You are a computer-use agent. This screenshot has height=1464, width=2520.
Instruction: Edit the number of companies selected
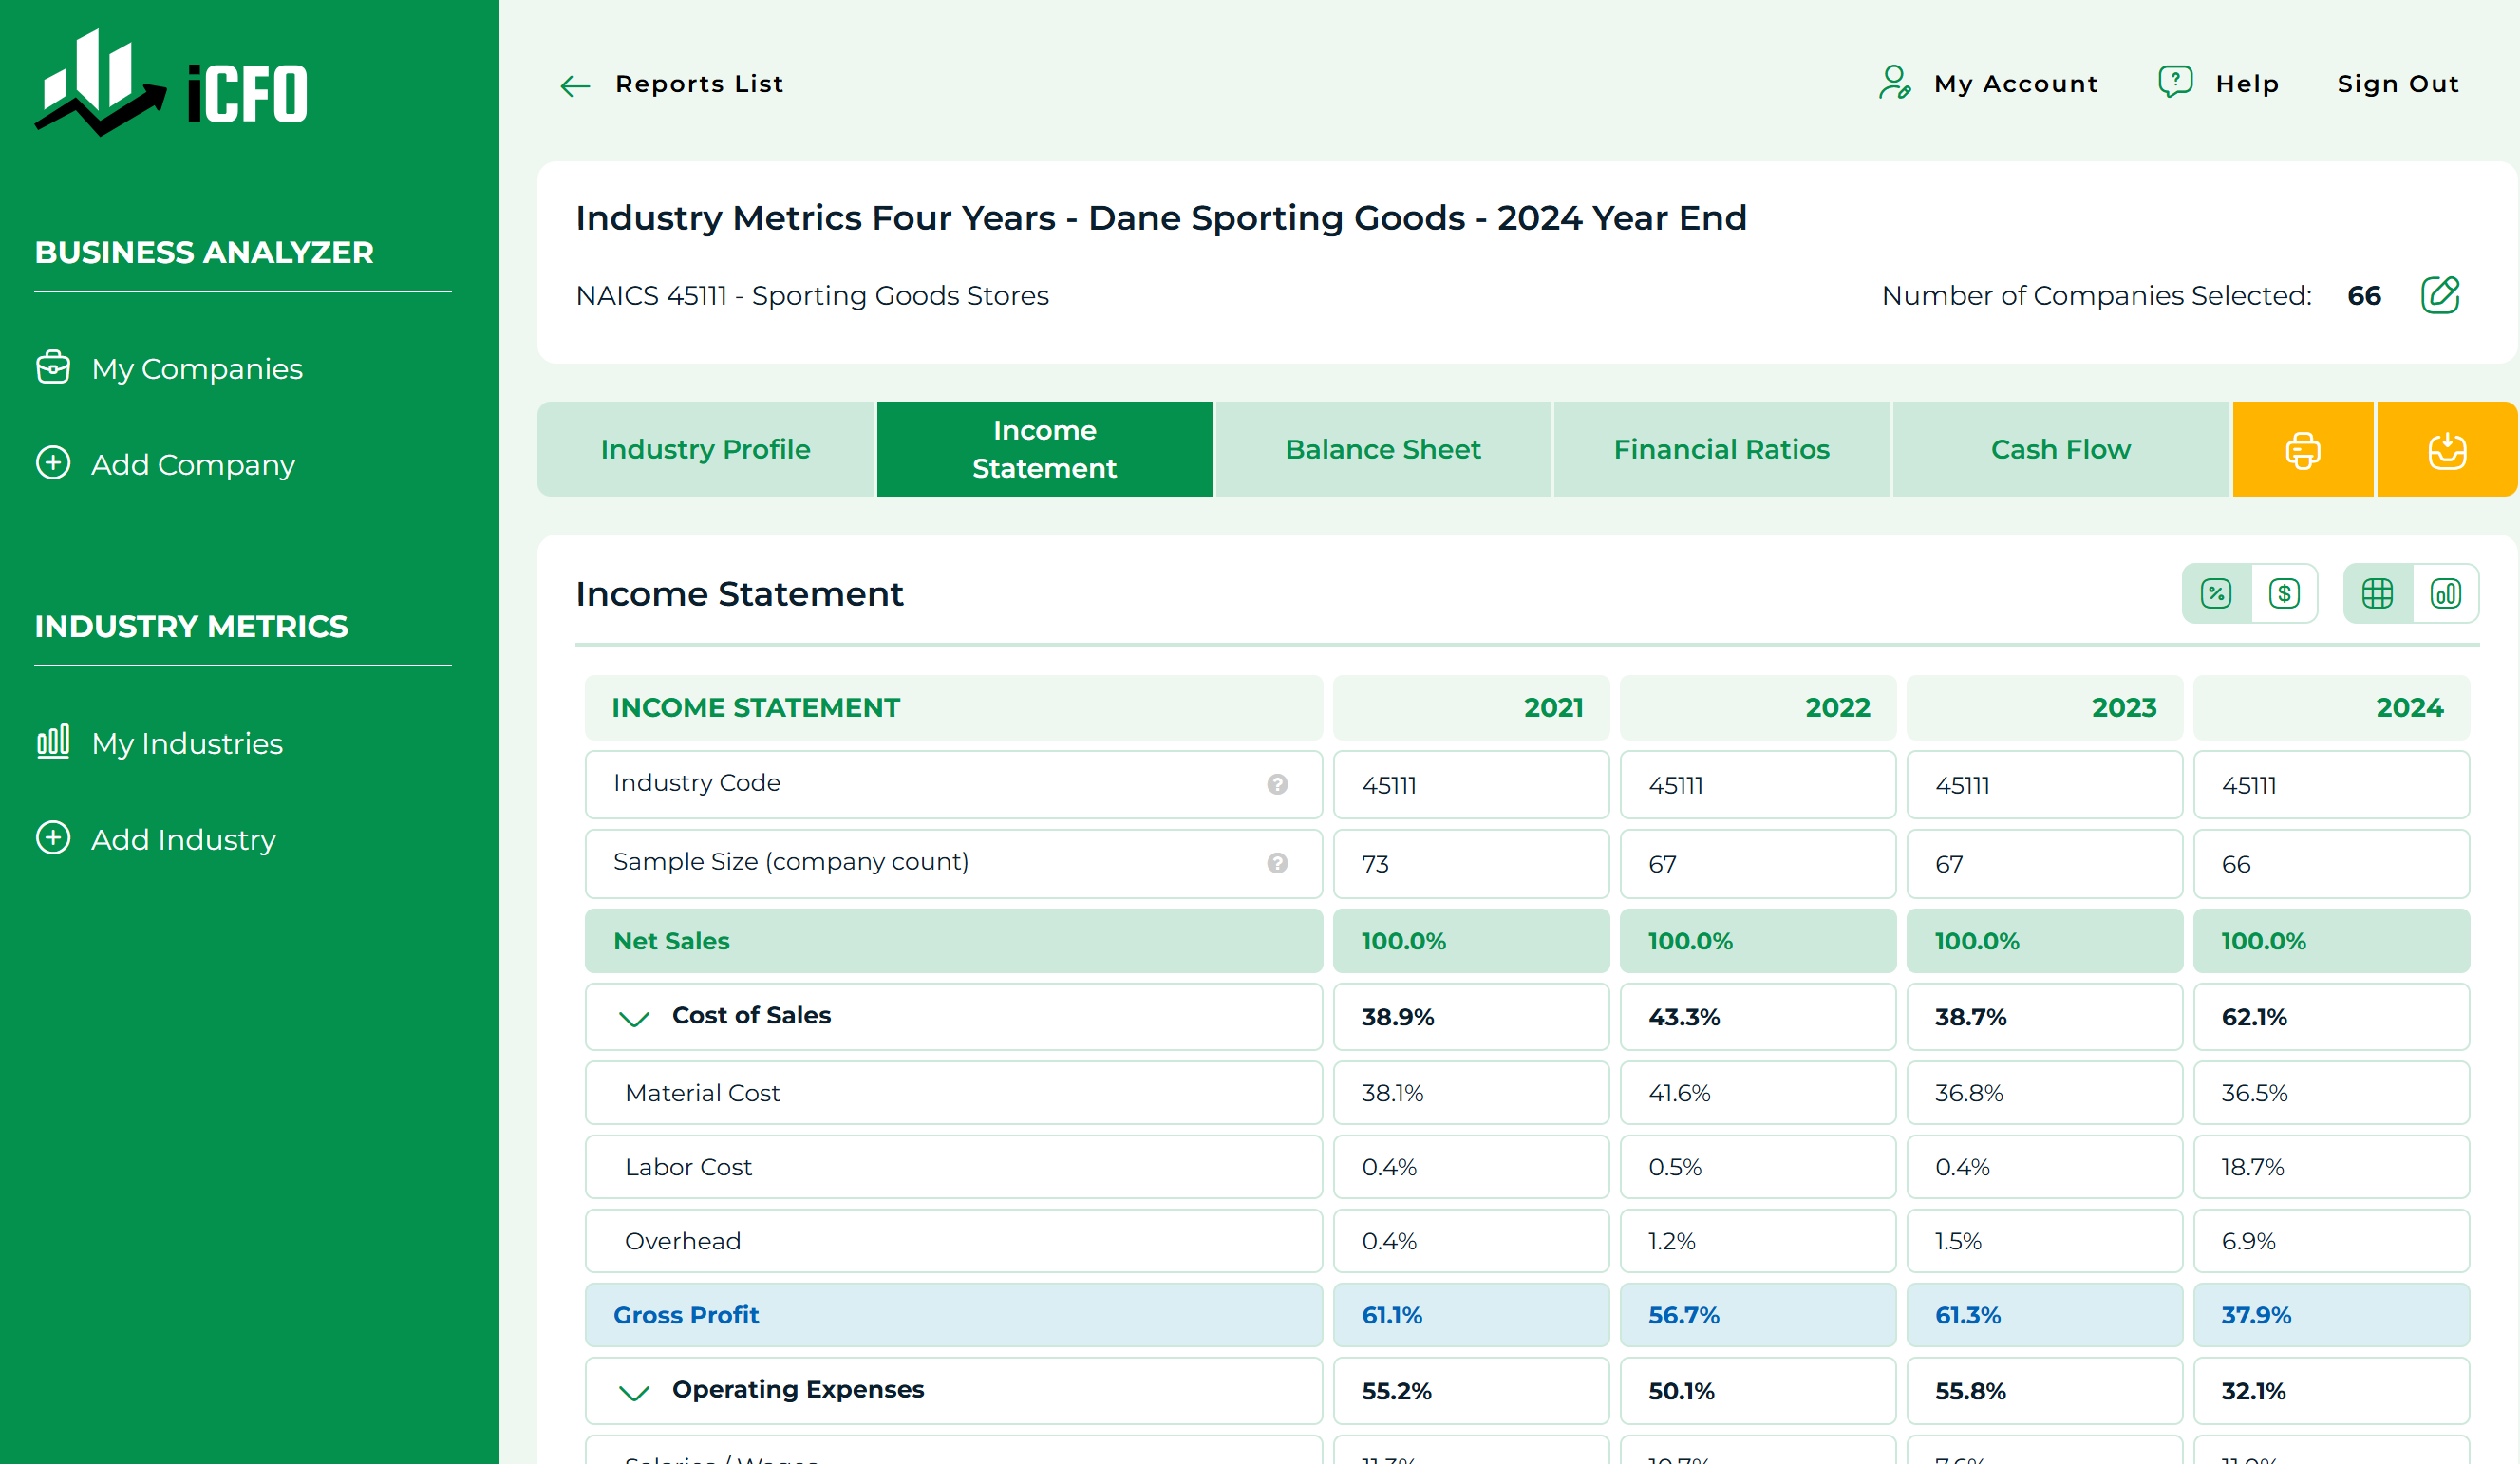tap(2440, 295)
